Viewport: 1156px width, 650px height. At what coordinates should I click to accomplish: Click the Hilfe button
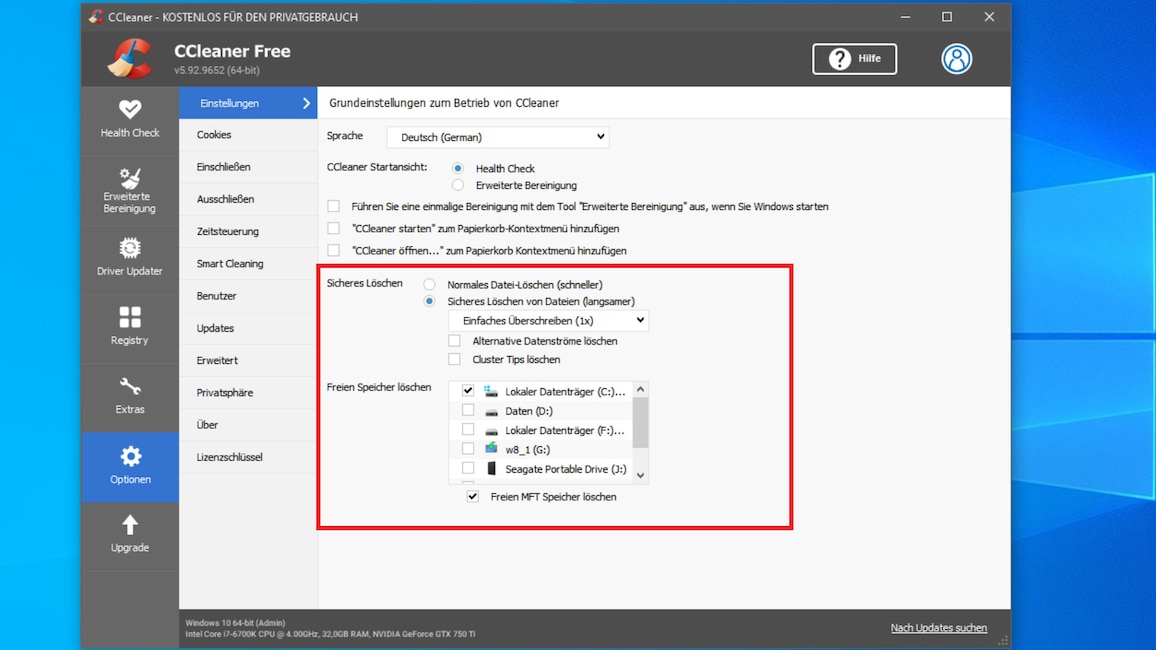854,59
